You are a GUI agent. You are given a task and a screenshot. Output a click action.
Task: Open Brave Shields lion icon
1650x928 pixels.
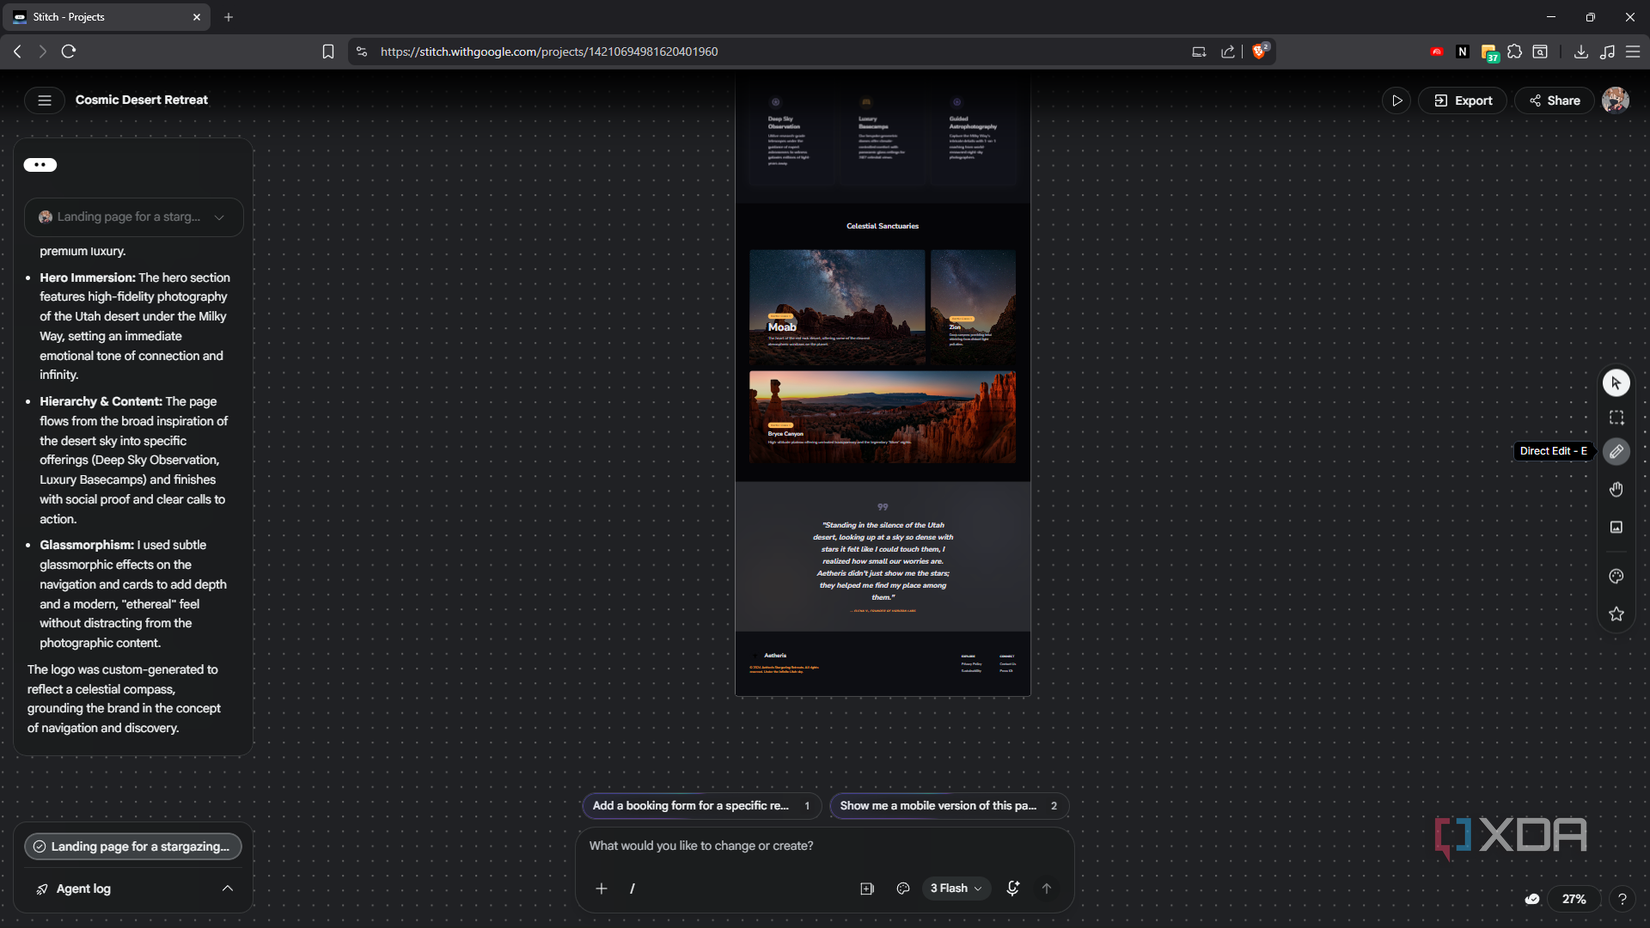(1259, 51)
